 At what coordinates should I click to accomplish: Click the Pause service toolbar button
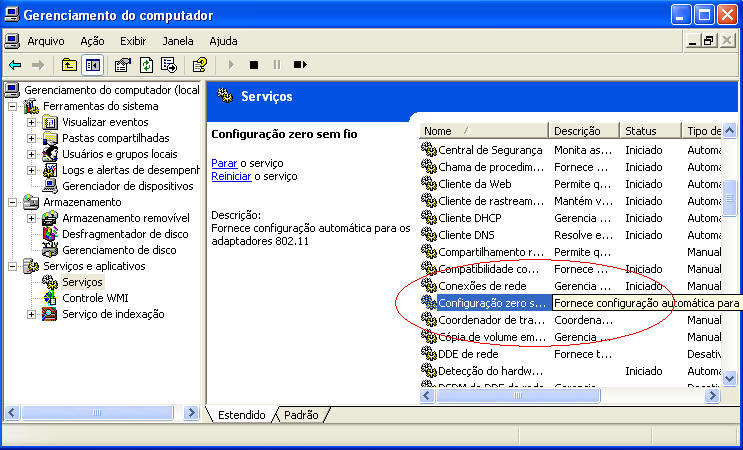(277, 64)
